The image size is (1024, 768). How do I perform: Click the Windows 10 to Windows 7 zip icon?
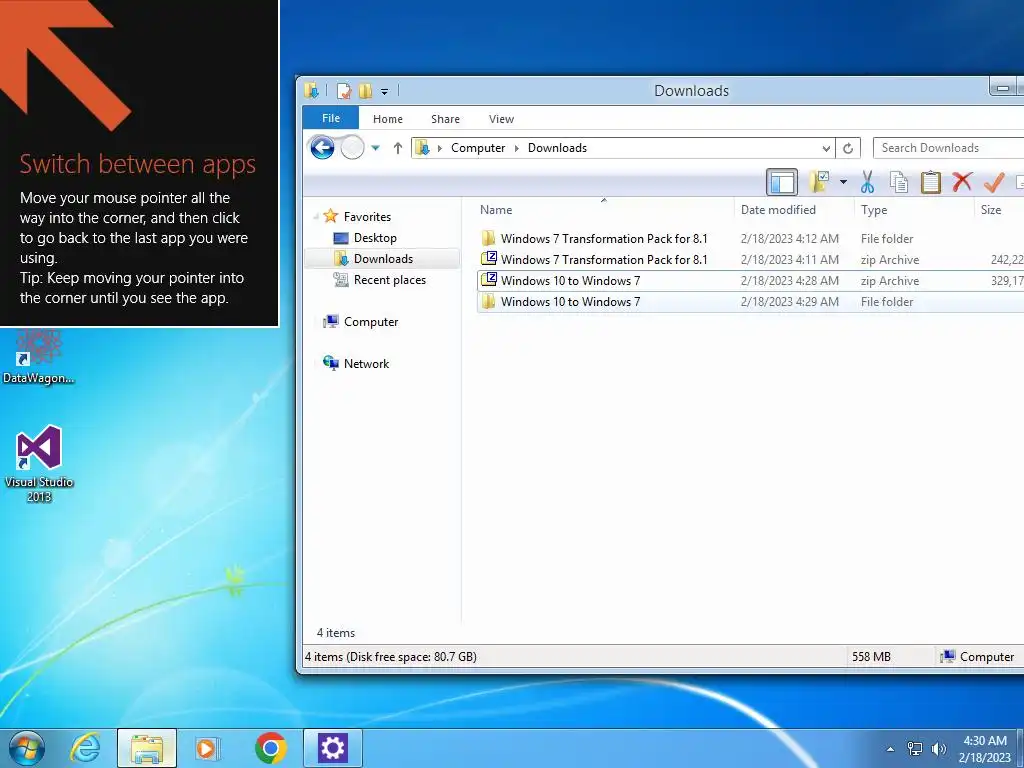point(488,280)
